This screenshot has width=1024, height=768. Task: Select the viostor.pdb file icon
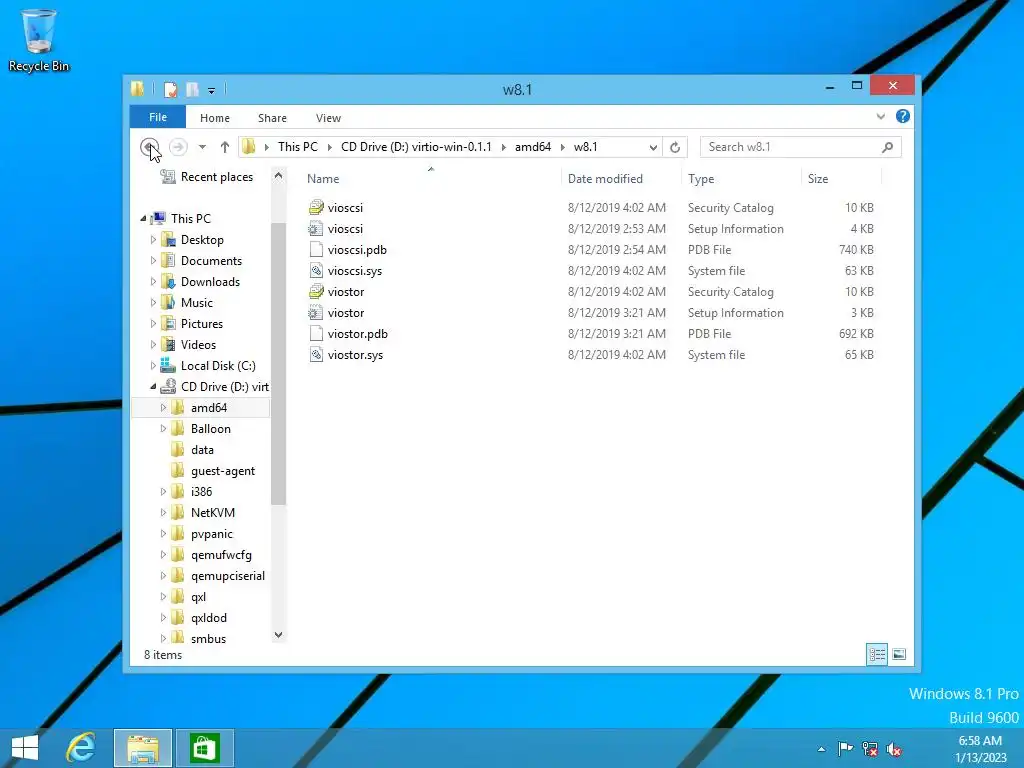[x=316, y=334]
